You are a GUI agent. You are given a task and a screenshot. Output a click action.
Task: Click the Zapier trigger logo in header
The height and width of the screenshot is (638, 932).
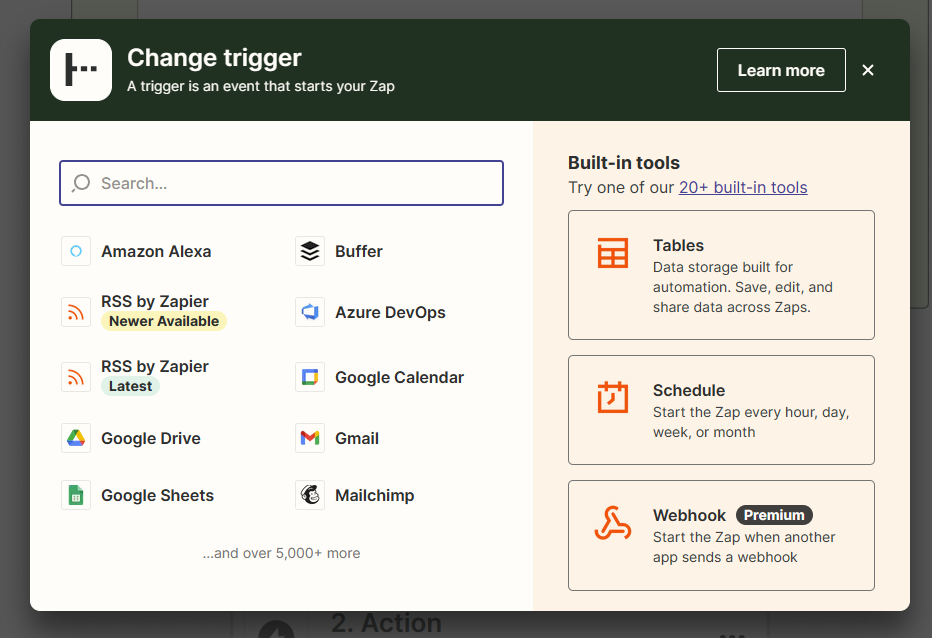[81, 70]
